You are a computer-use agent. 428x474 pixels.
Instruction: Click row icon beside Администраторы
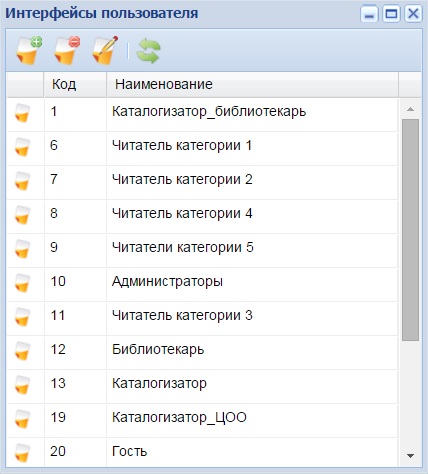22,283
